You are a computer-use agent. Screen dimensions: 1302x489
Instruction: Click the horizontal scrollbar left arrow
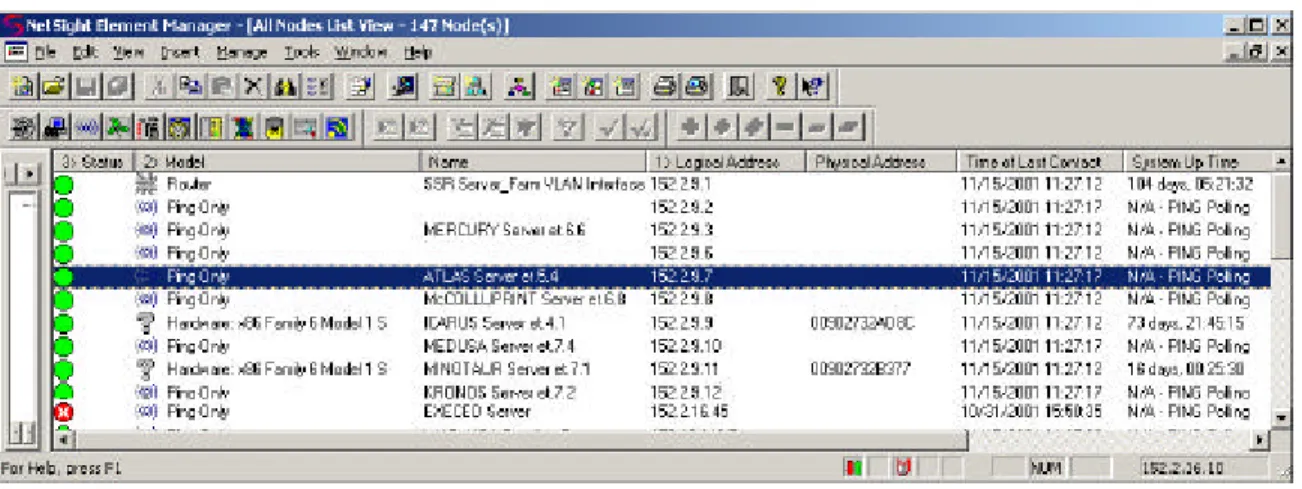coord(65,438)
